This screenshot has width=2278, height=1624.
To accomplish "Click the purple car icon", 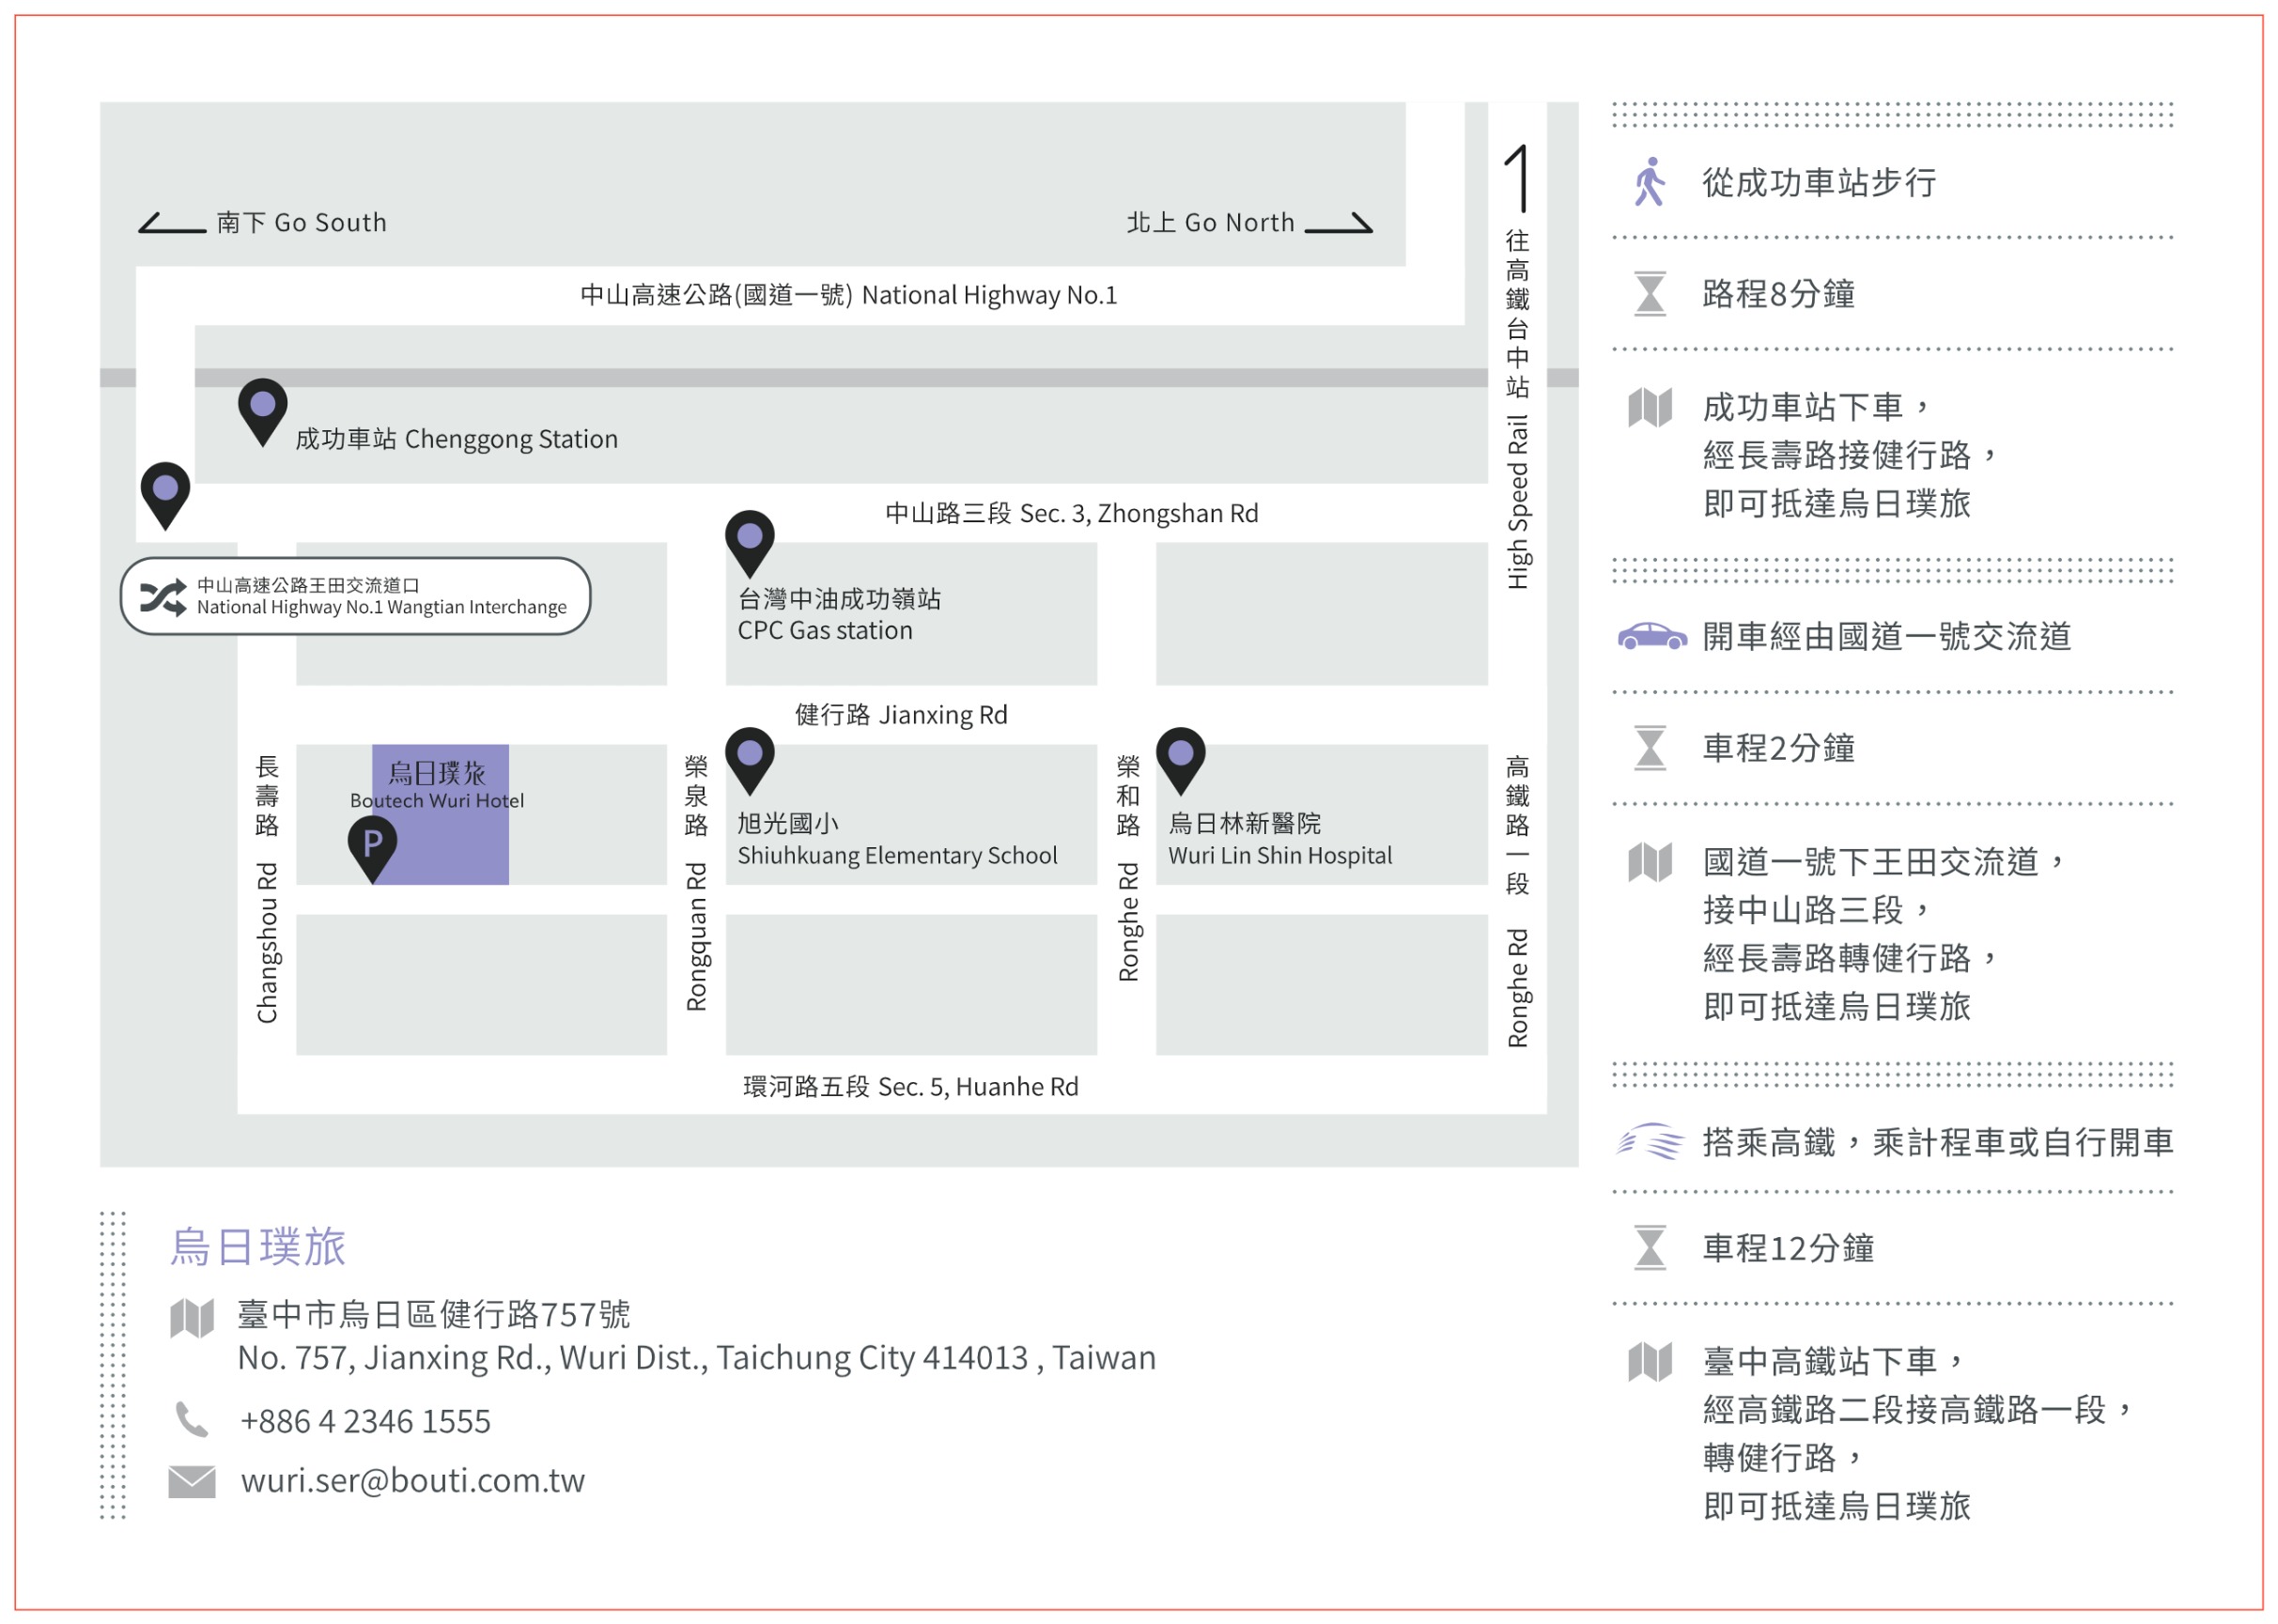I will 1653,636.
